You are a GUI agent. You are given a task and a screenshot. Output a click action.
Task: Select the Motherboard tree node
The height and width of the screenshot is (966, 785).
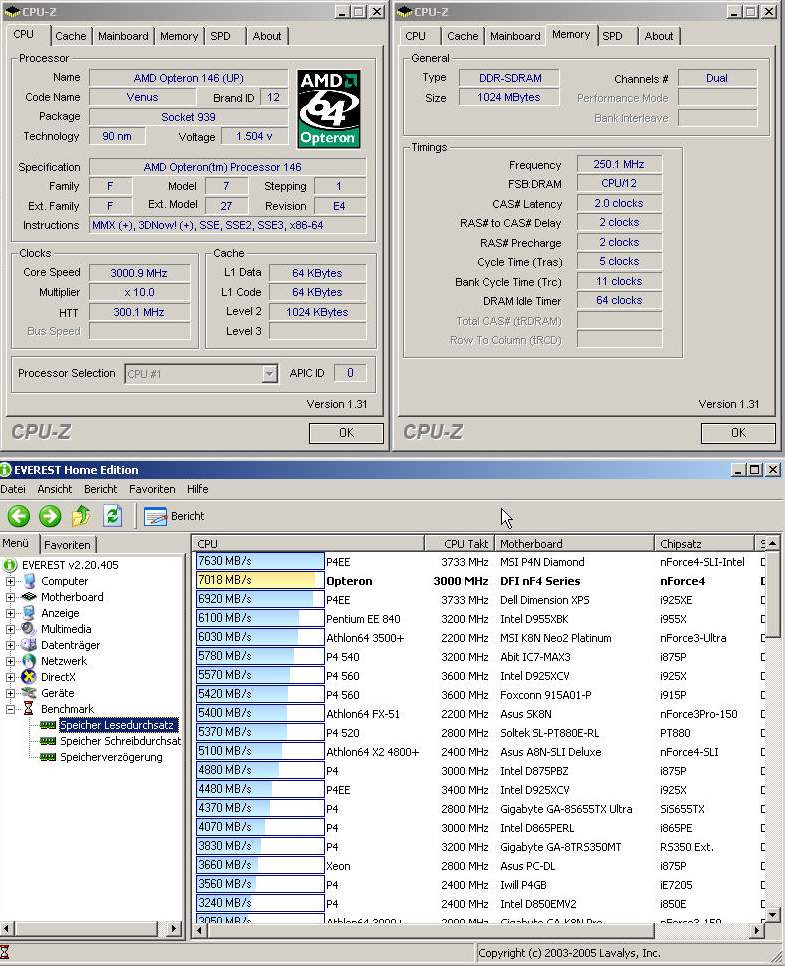(72, 597)
